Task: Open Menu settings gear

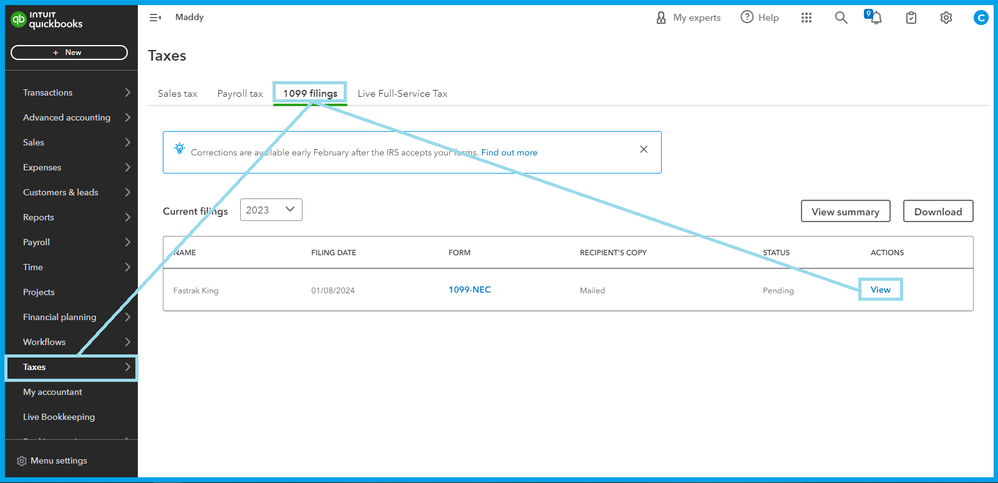Action: (22, 461)
